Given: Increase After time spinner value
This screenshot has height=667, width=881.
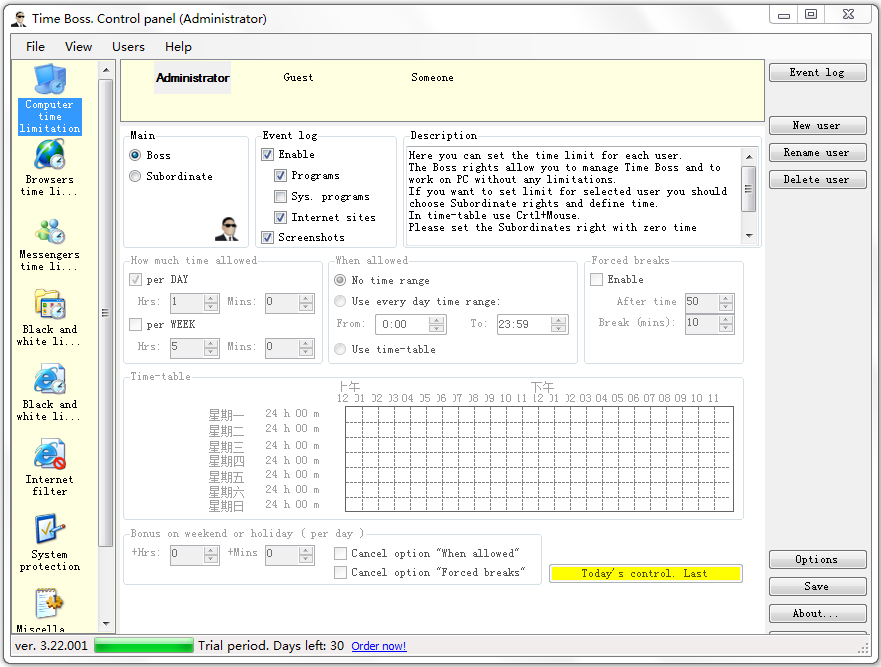Looking at the screenshot, I should (x=726, y=298).
